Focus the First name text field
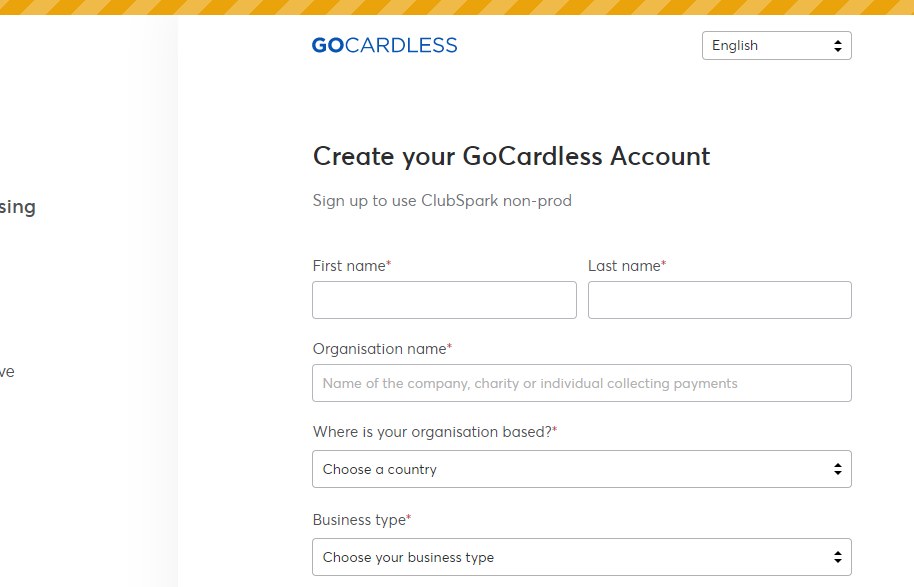Image resolution: width=914 pixels, height=587 pixels. coord(444,300)
